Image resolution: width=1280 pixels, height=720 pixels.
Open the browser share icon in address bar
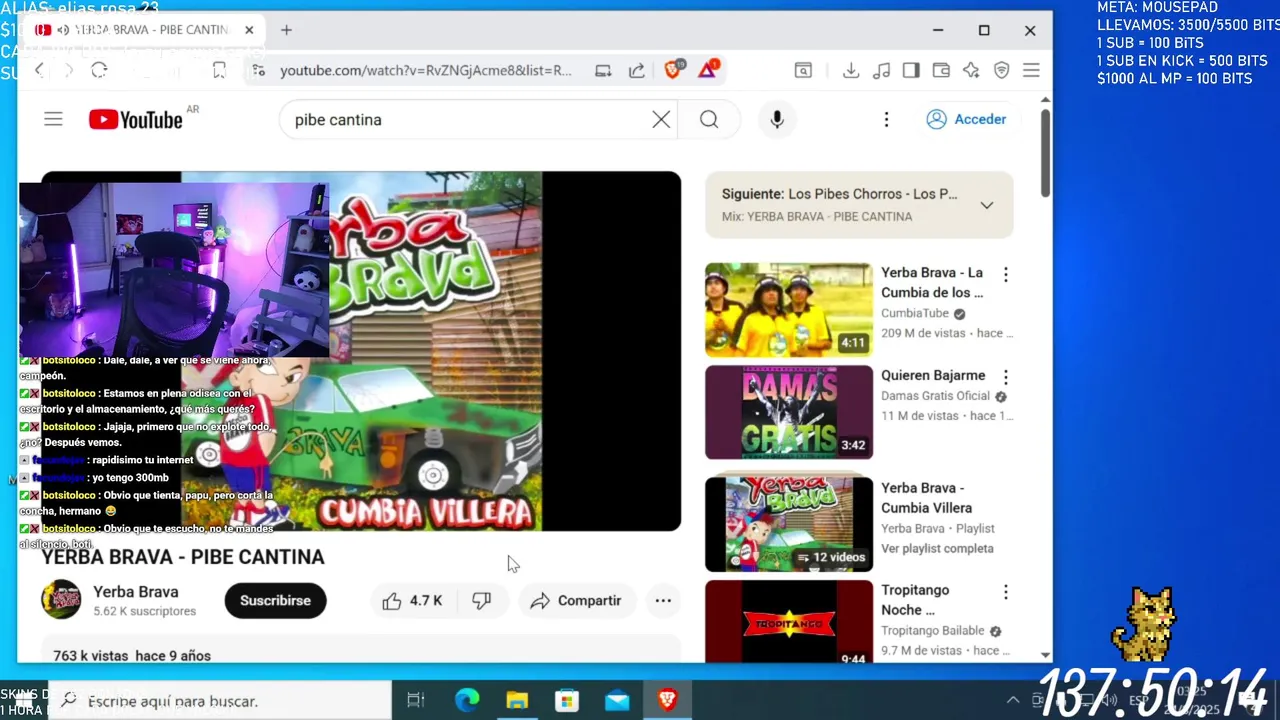637,70
